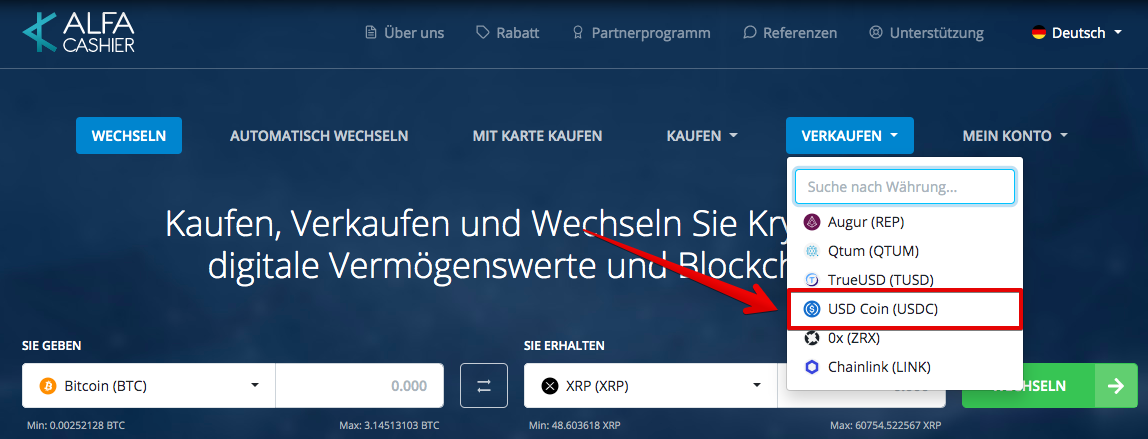Click the 0x (ZRX) coin icon
The width and height of the screenshot is (1148, 439).
(811, 339)
